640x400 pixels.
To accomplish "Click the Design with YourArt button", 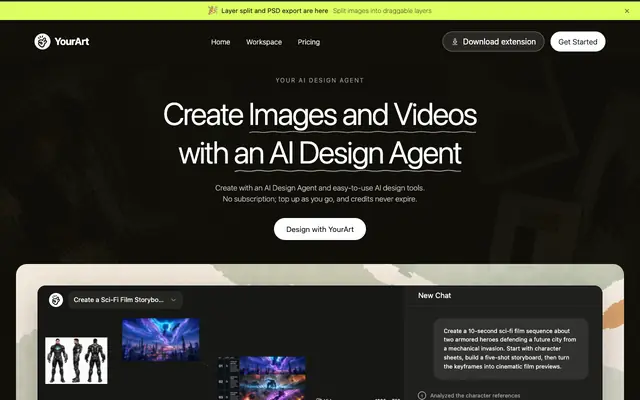I will [x=320, y=229].
